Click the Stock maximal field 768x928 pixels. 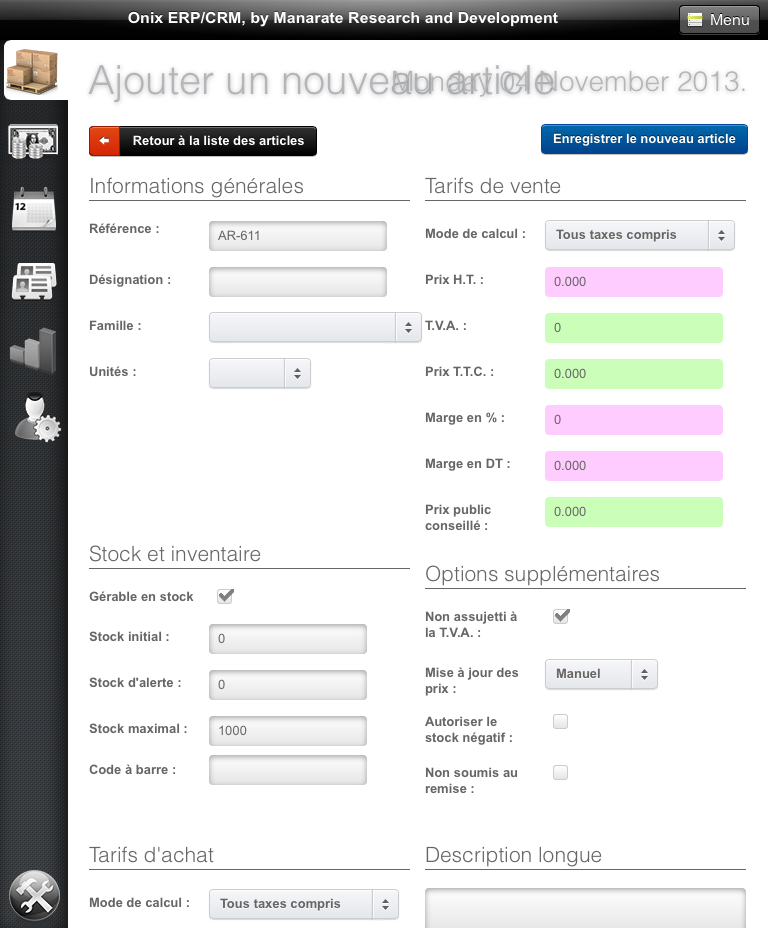(288, 731)
